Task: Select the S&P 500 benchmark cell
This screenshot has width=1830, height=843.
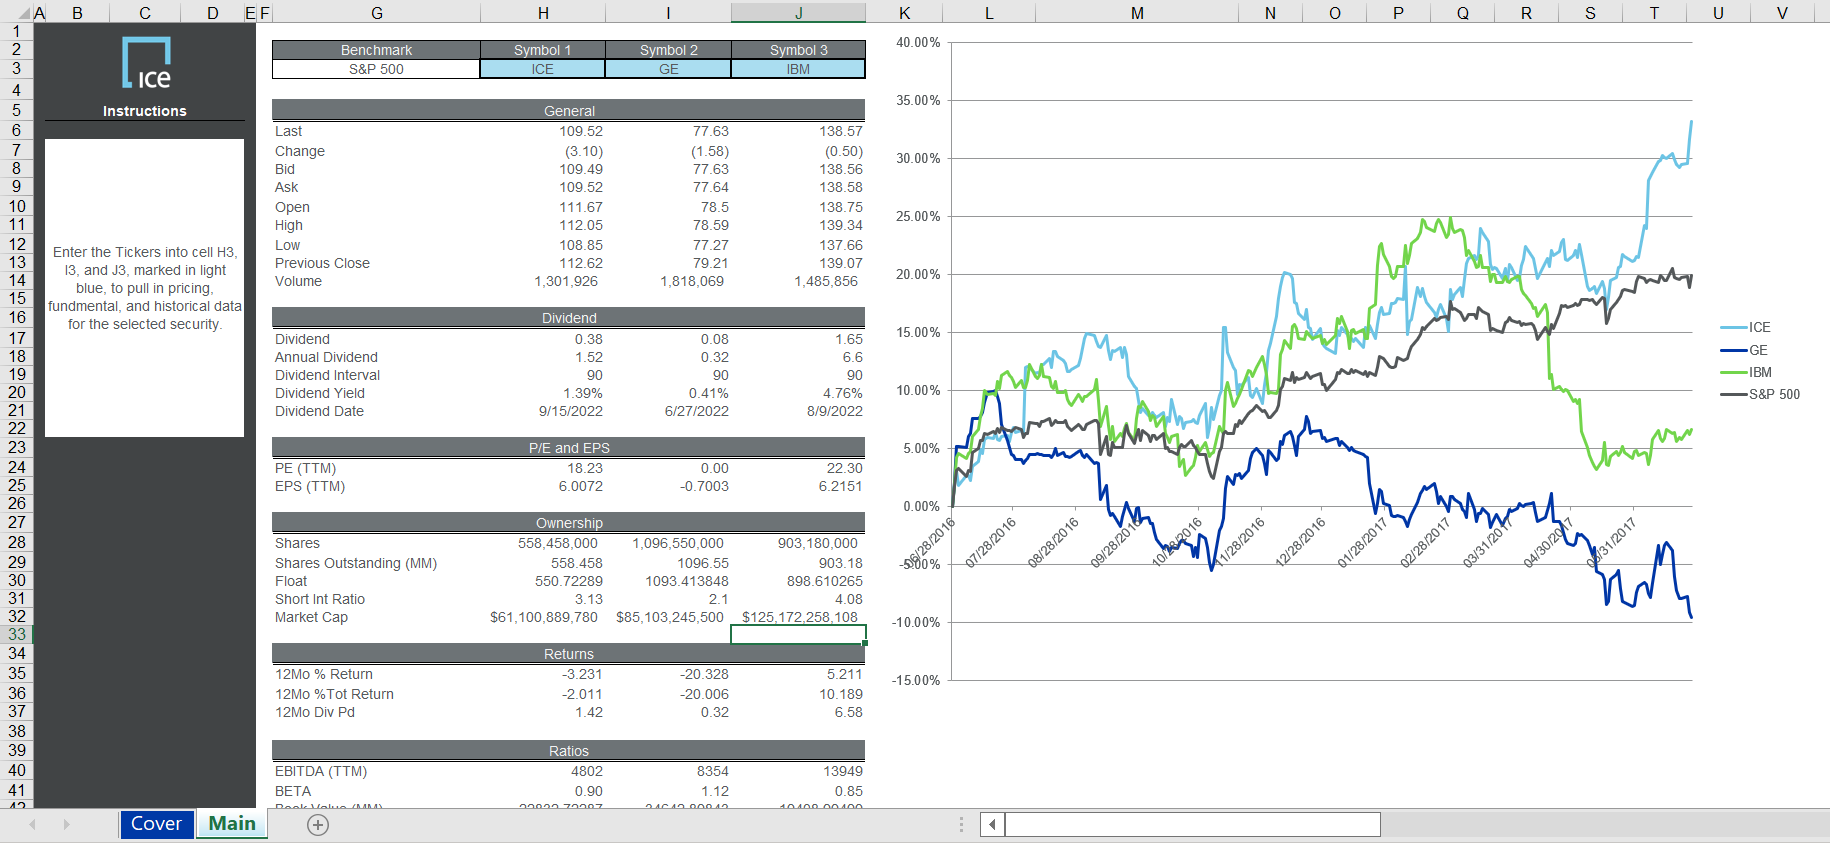Action: [x=376, y=69]
